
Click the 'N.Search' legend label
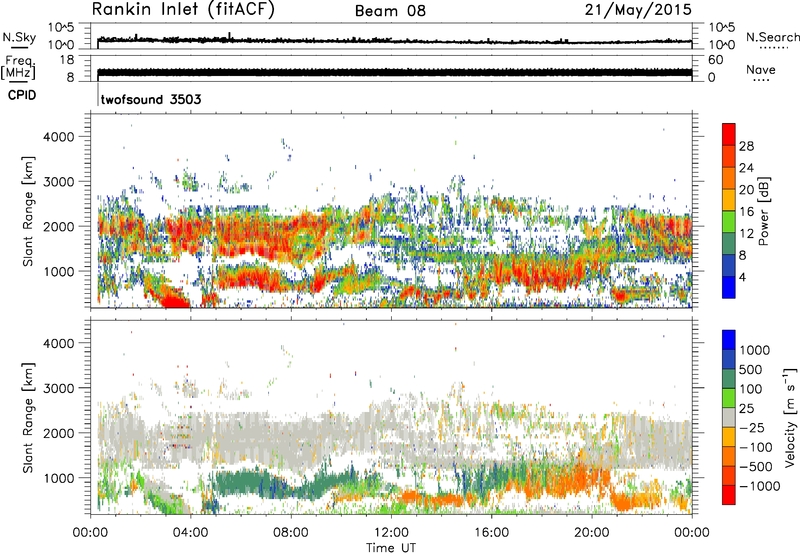click(x=772, y=37)
